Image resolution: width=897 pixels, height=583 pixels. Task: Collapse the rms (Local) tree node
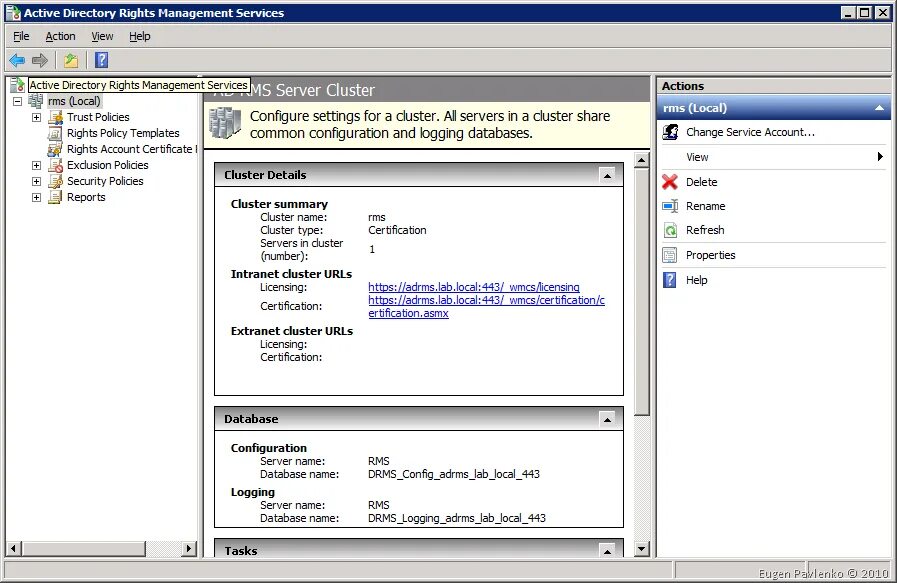point(18,101)
